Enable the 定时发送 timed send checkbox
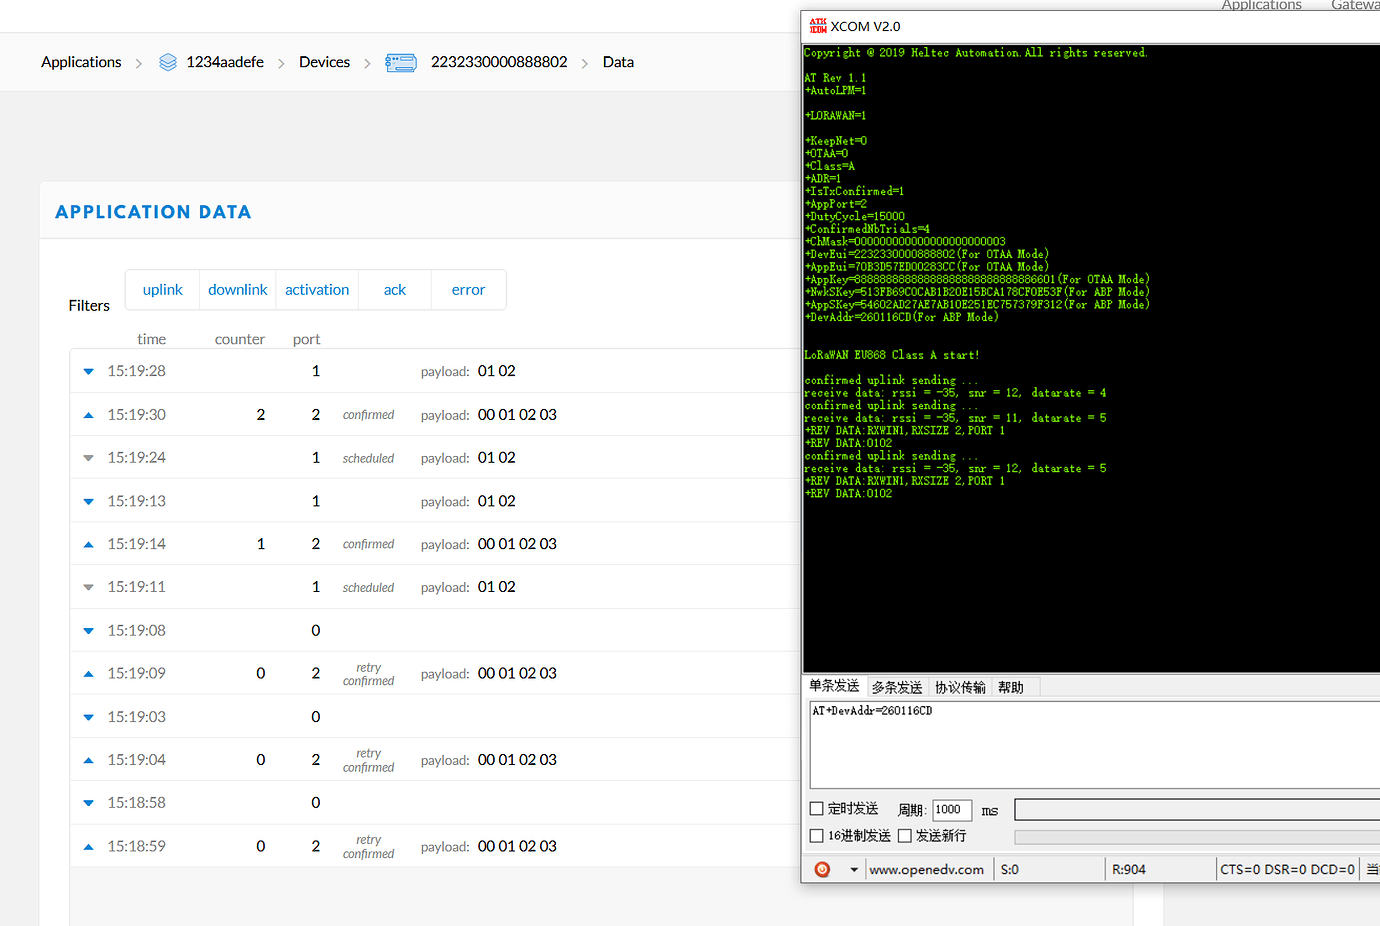Viewport: 1380px width, 926px height. [817, 809]
